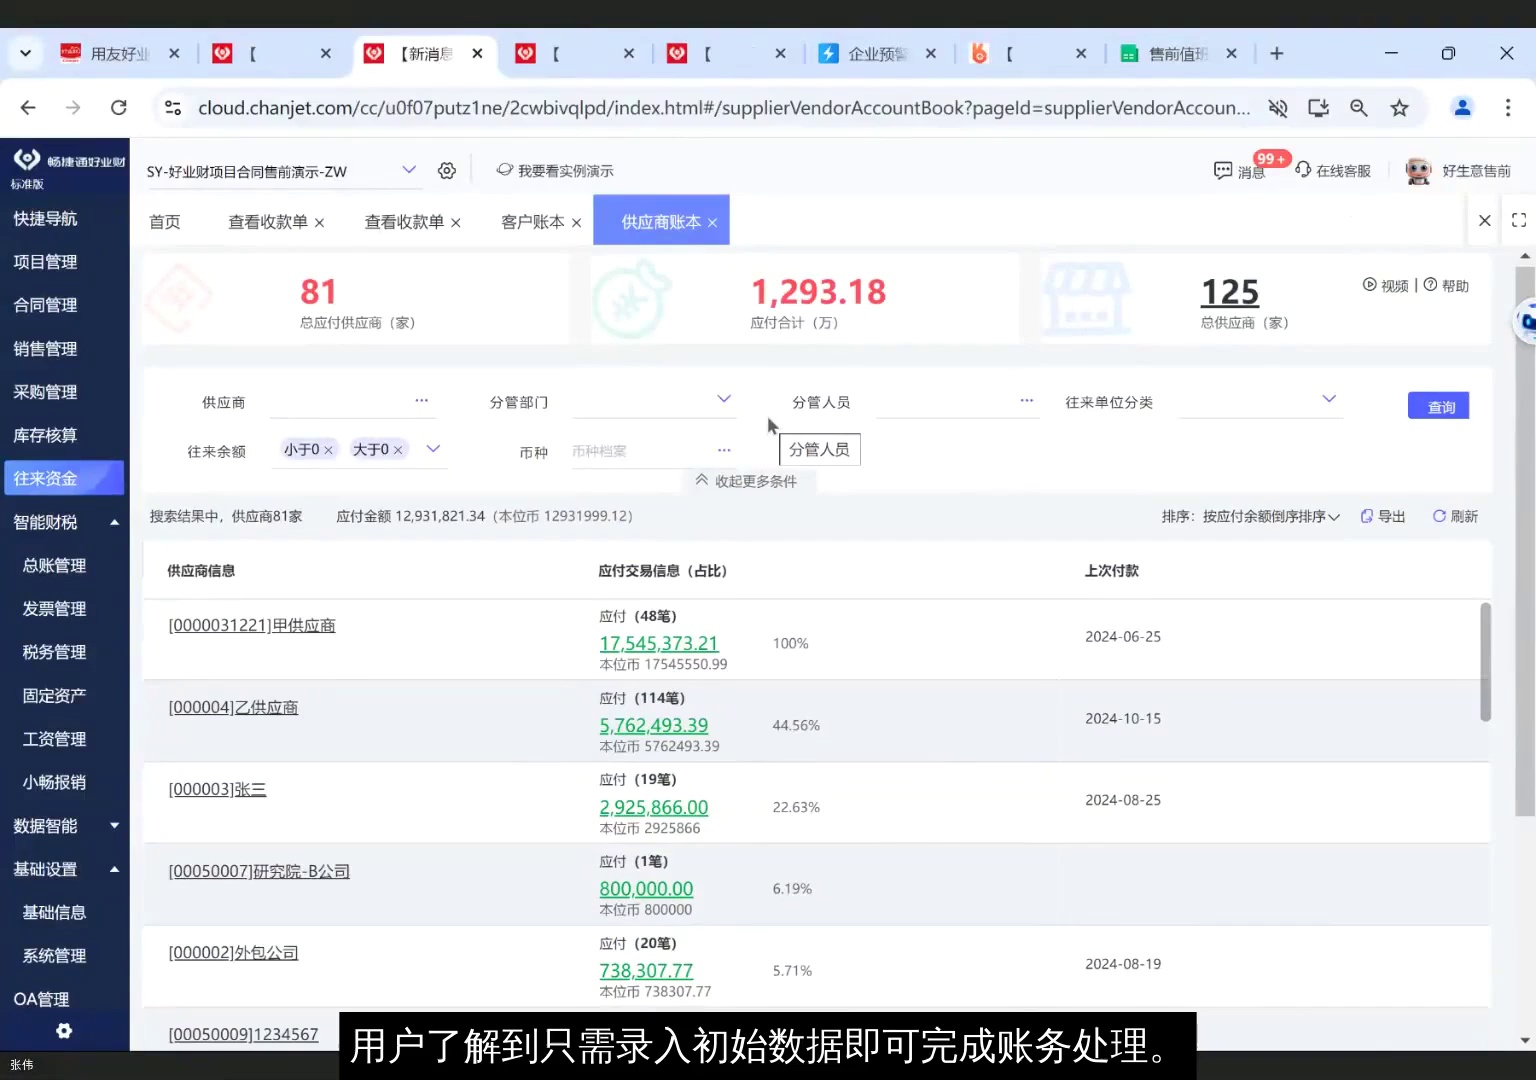The width and height of the screenshot is (1536, 1080).
Task: Click the 查询 query button
Action: [x=1438, y=405]
